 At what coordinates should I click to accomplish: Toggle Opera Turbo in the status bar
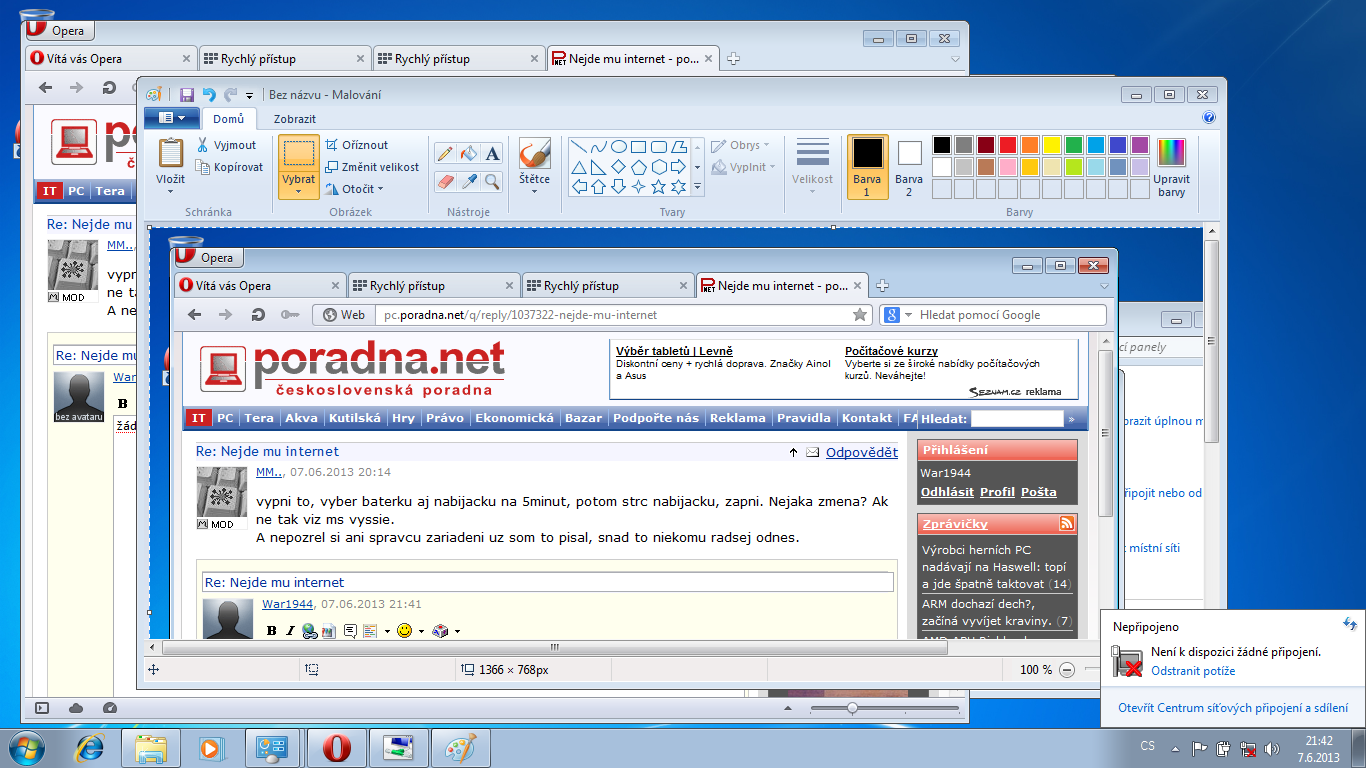click(110, 708)
